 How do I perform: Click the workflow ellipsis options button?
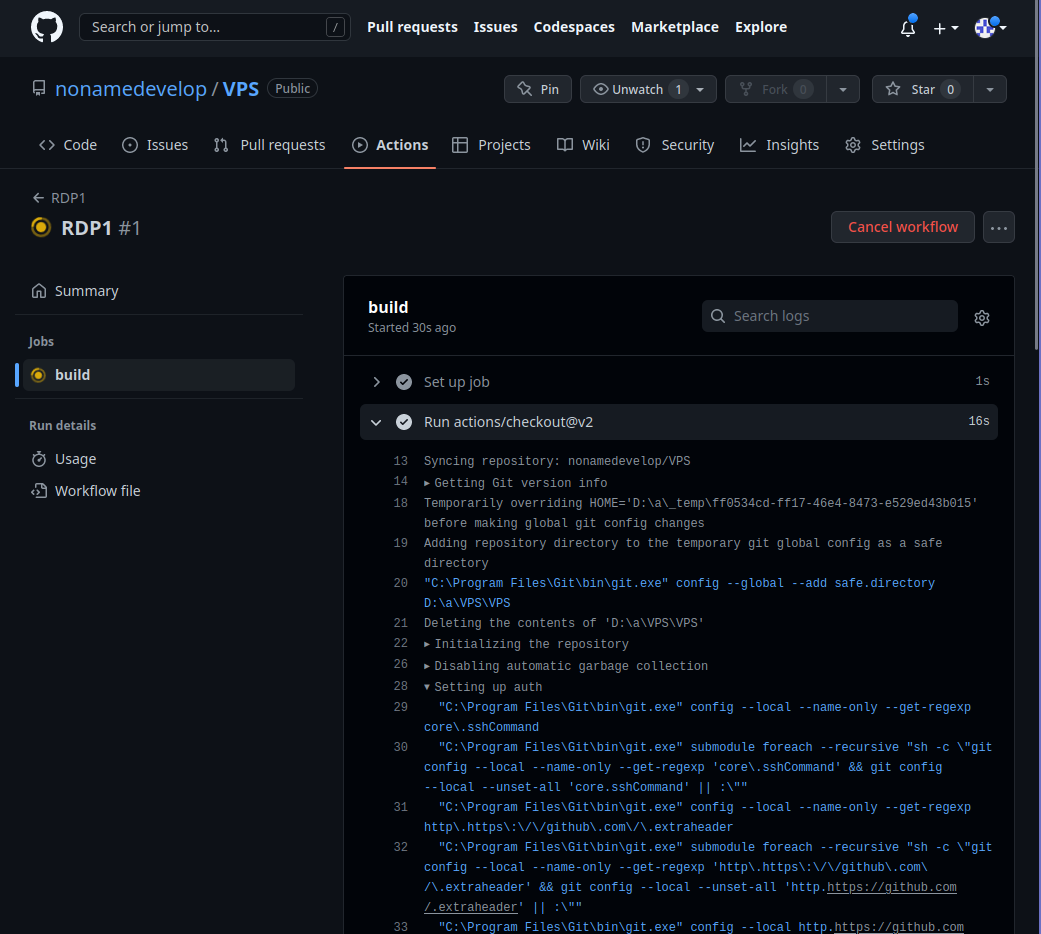999,228
